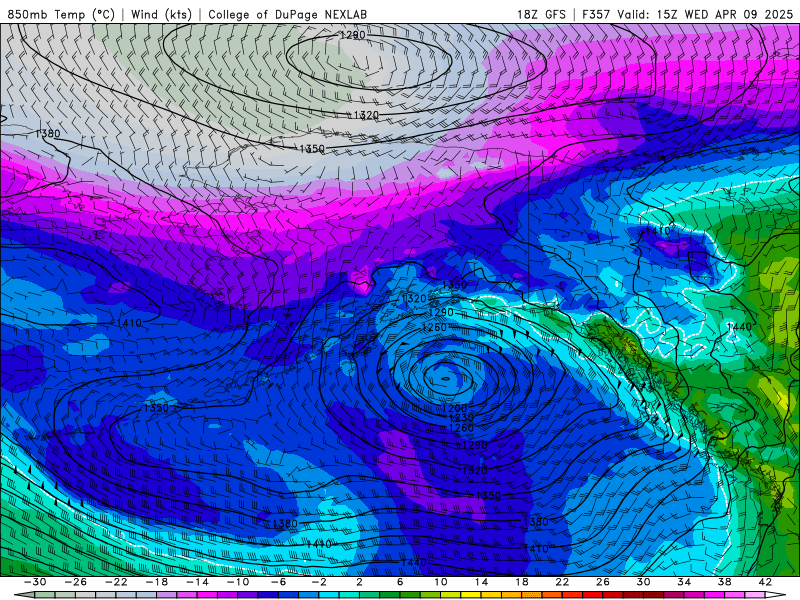Click the "34" colorbar tick label
Viewport: 800px width, 600px height.
coord(684,582)
